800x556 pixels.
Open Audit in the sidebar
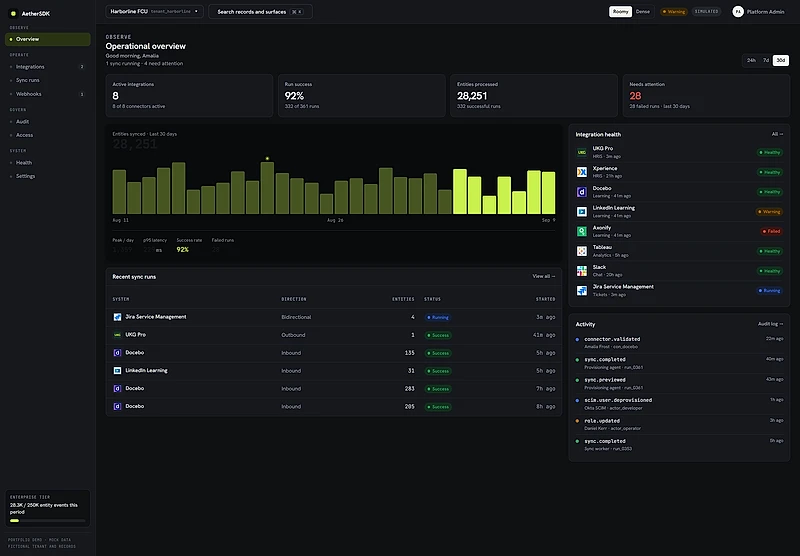click(47, 121)
